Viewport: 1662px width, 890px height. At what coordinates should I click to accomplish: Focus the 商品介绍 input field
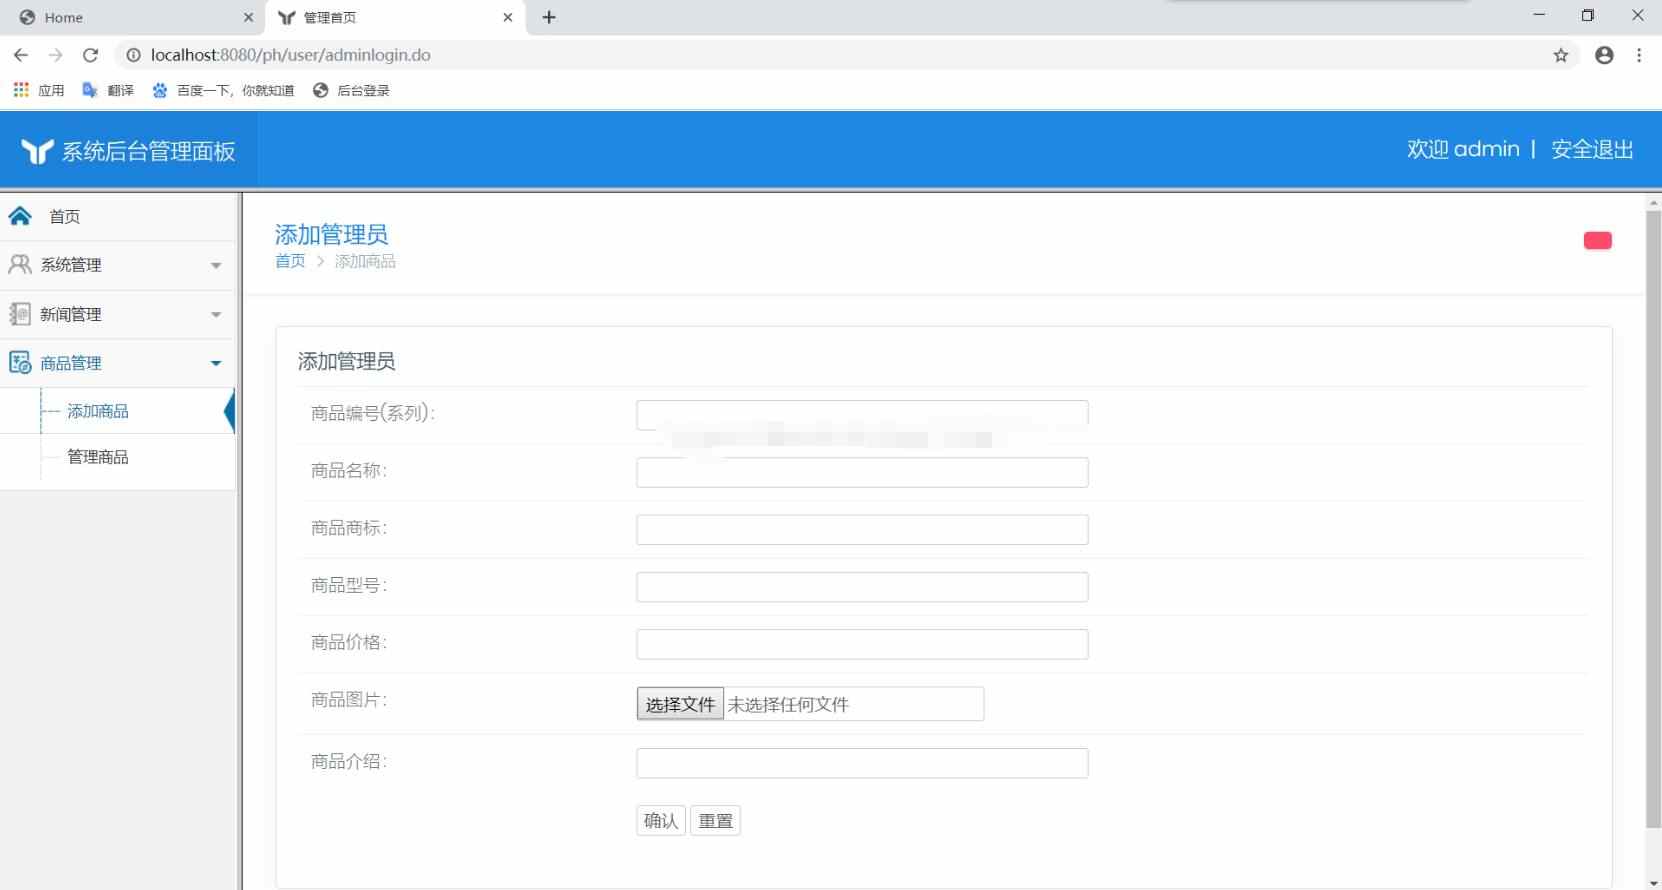coord(862,763)
